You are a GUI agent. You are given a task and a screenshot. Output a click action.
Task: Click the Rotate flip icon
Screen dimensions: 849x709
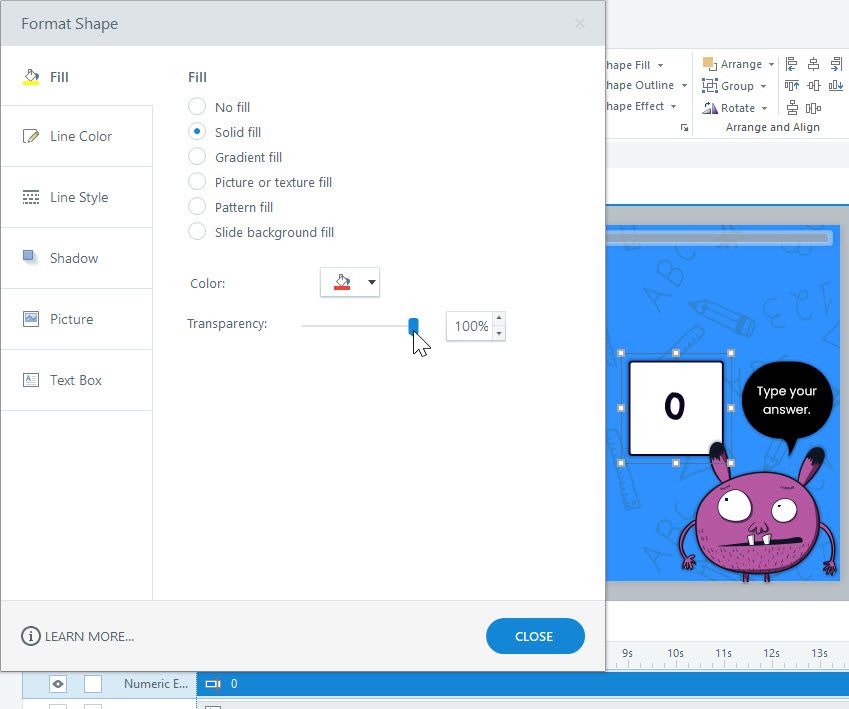pyautogui.click(x=709, y=108)
